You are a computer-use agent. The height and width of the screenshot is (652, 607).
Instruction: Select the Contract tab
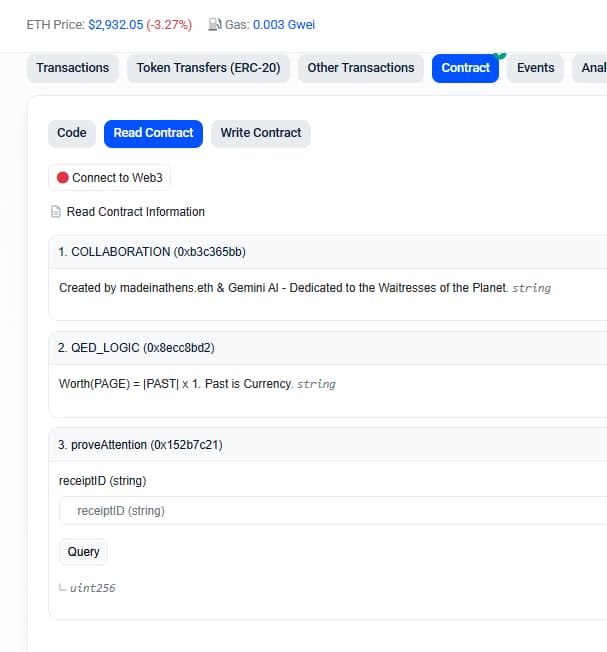point(465,68)
